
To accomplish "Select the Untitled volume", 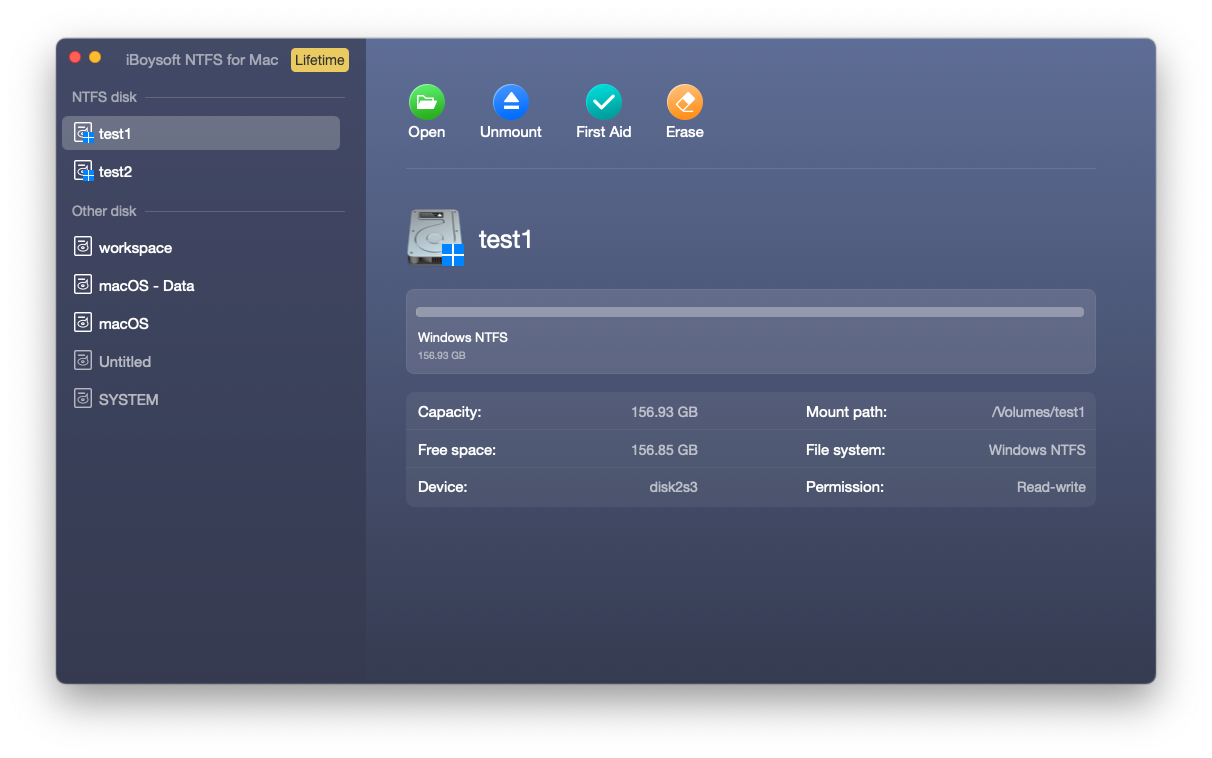I will click(201, 361).
